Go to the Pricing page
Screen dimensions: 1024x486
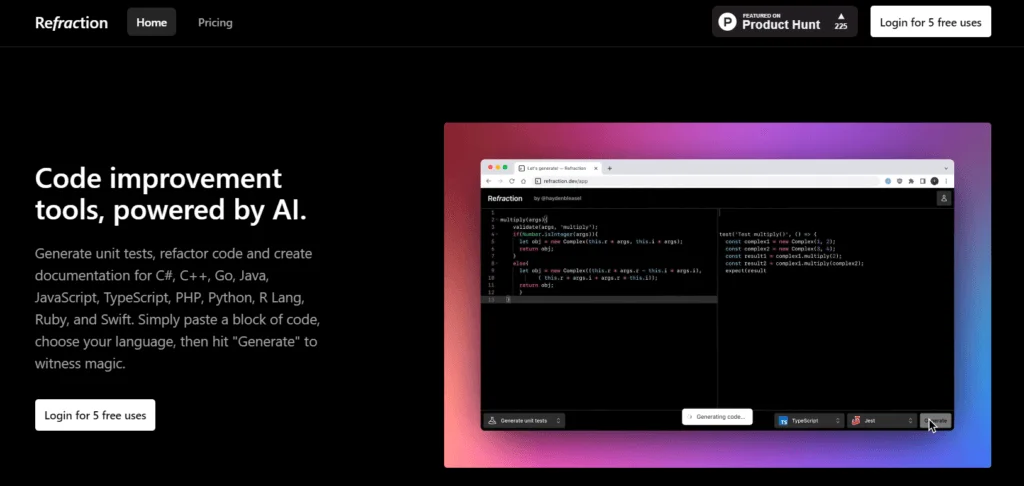[x=215, y=22]
